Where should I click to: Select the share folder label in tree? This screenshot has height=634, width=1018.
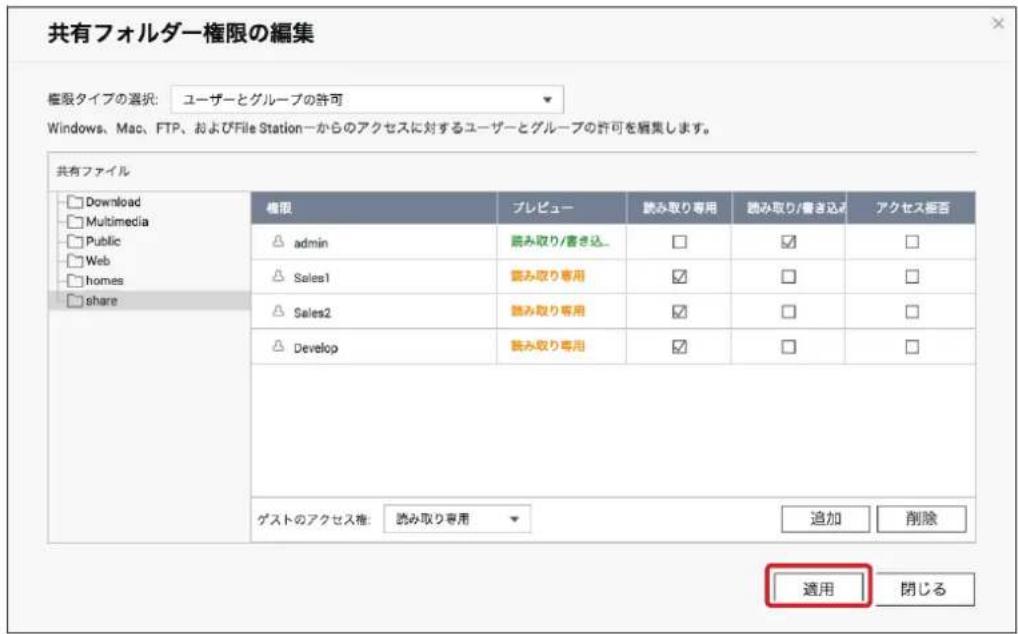[x=102, y=301]
